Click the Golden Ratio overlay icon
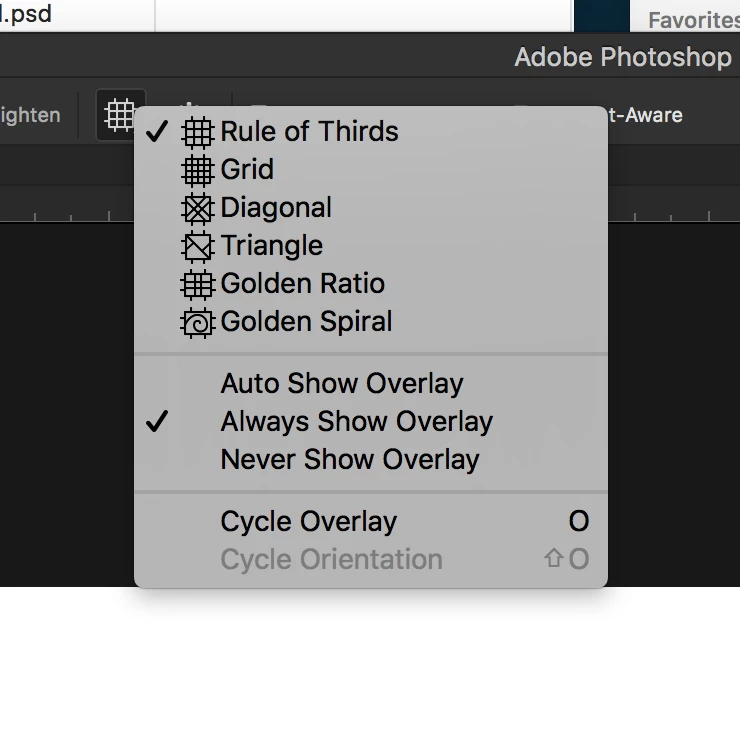The width and height of the screenshot is (740, 744). pos(197,284)
